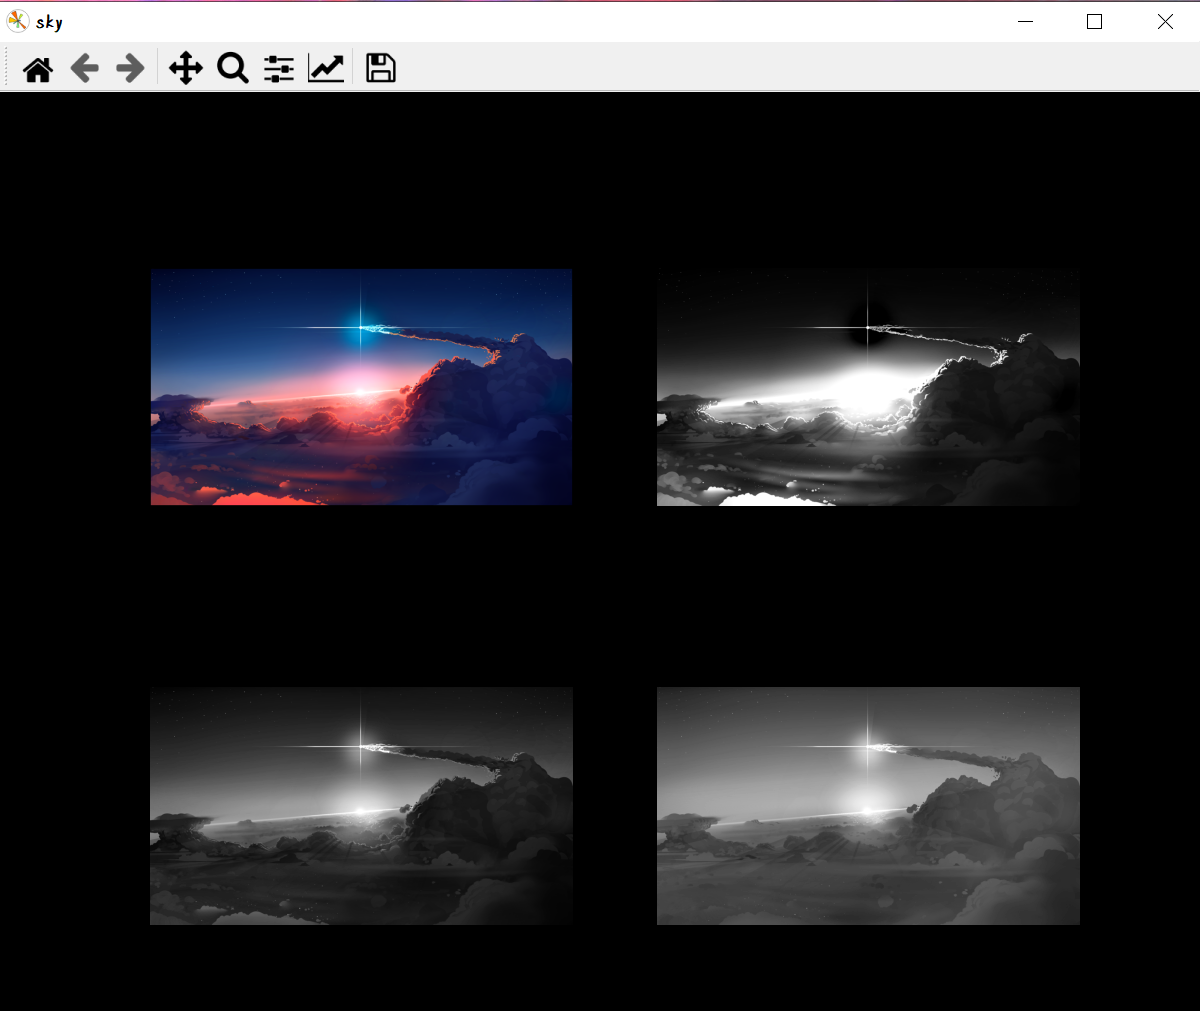
Task: Open the axes and curve editor
Action: (x=326, y=69)
